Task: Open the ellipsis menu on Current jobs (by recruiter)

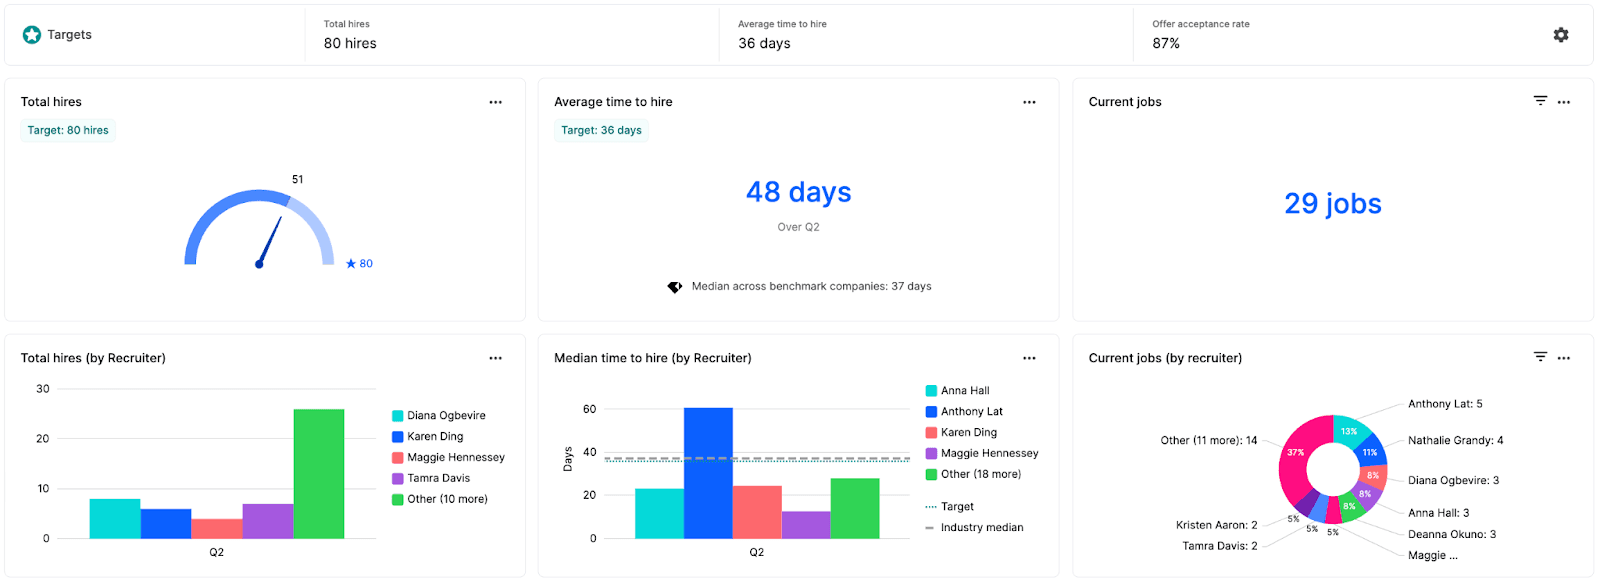Action: (x=1563, y=356)
